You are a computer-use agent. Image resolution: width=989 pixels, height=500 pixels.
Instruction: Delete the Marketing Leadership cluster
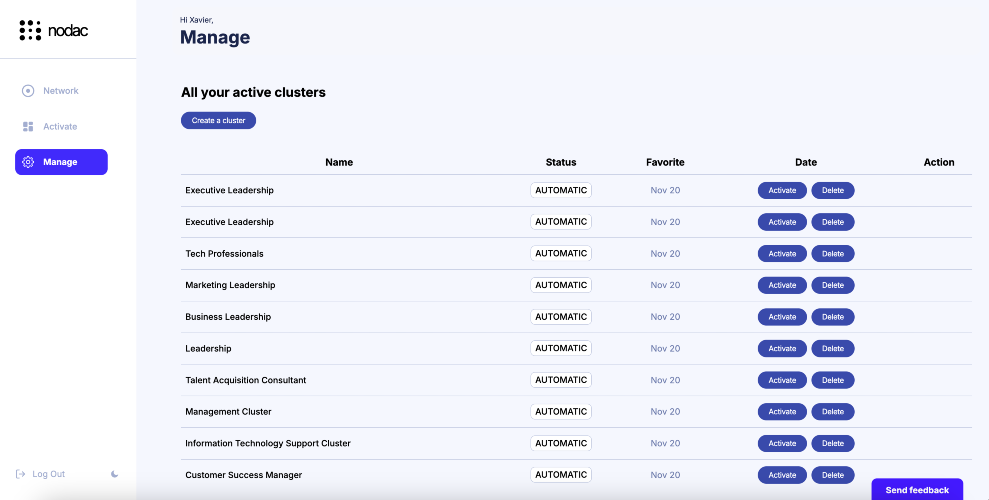tap(833, 285)
